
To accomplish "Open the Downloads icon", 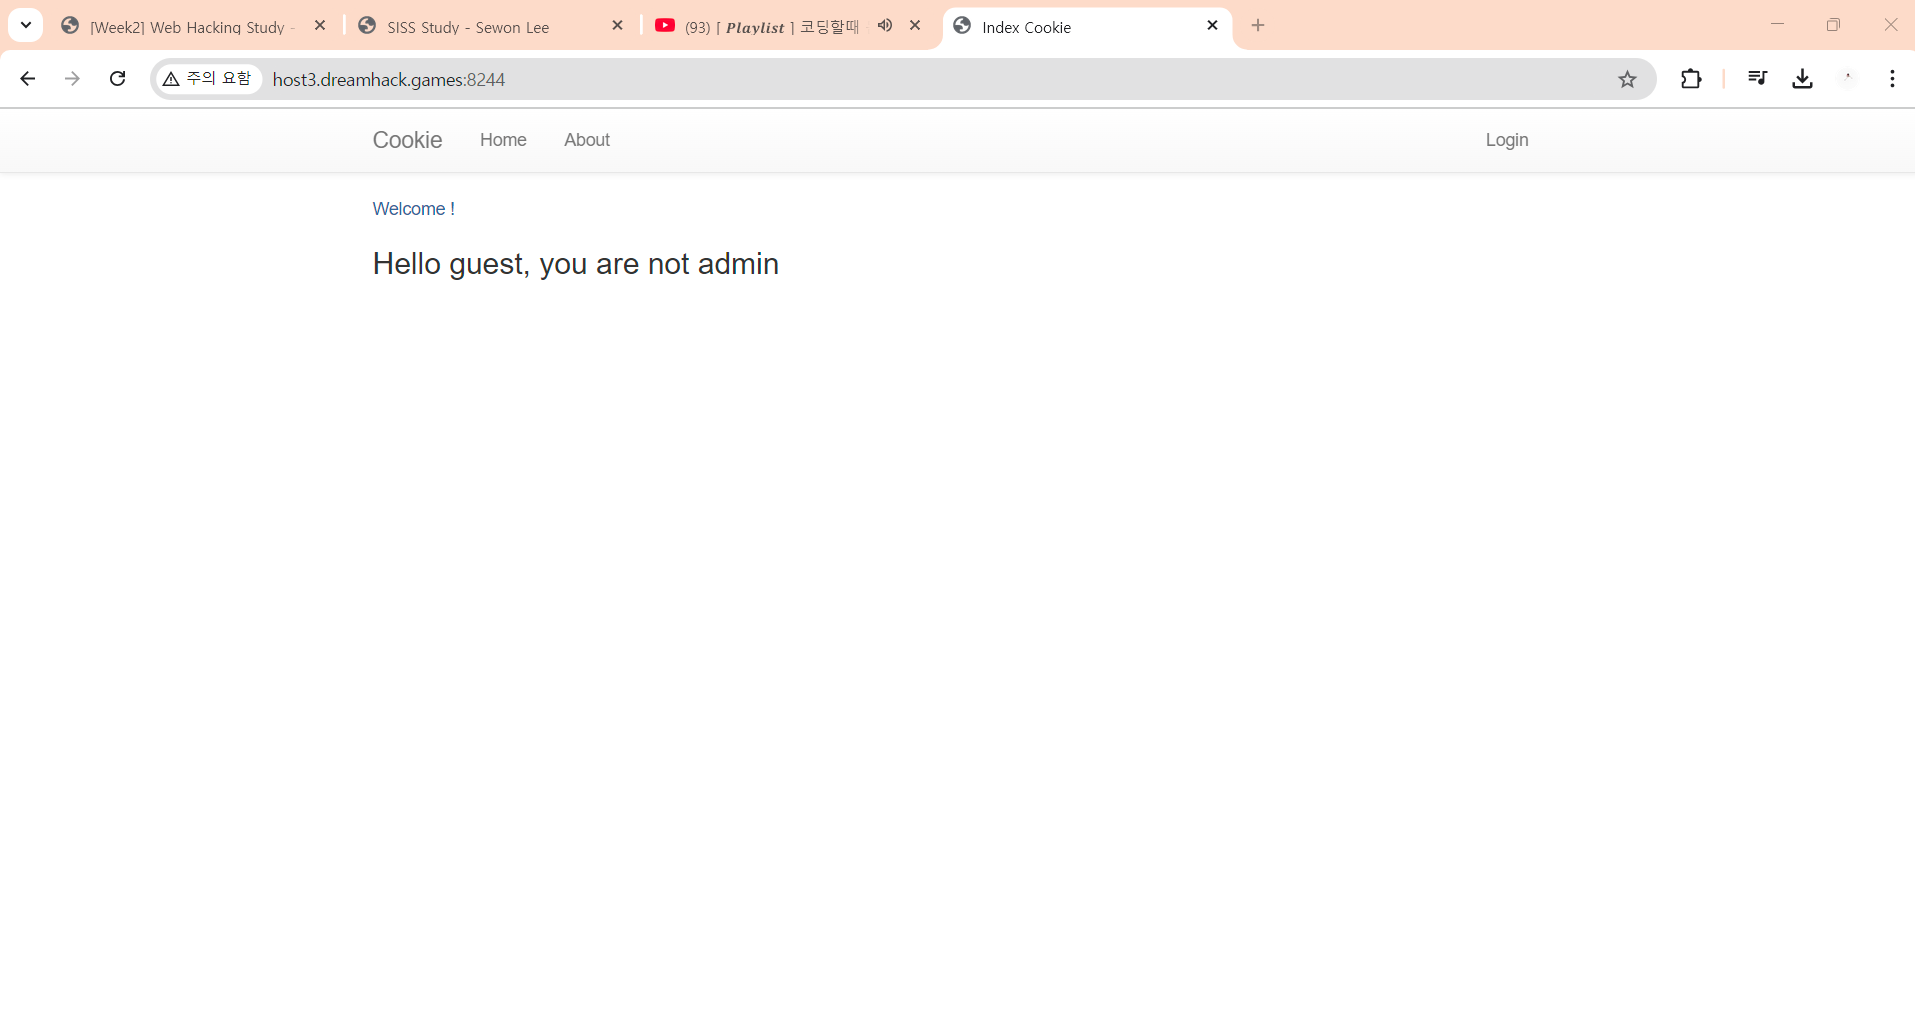I will pyautogui.click(x=1802, y=79).
